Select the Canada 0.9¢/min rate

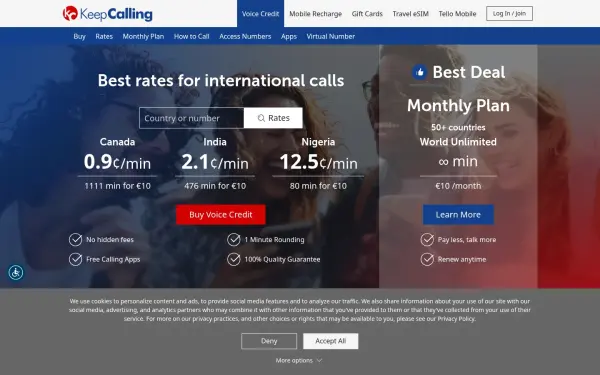(117, 161)
